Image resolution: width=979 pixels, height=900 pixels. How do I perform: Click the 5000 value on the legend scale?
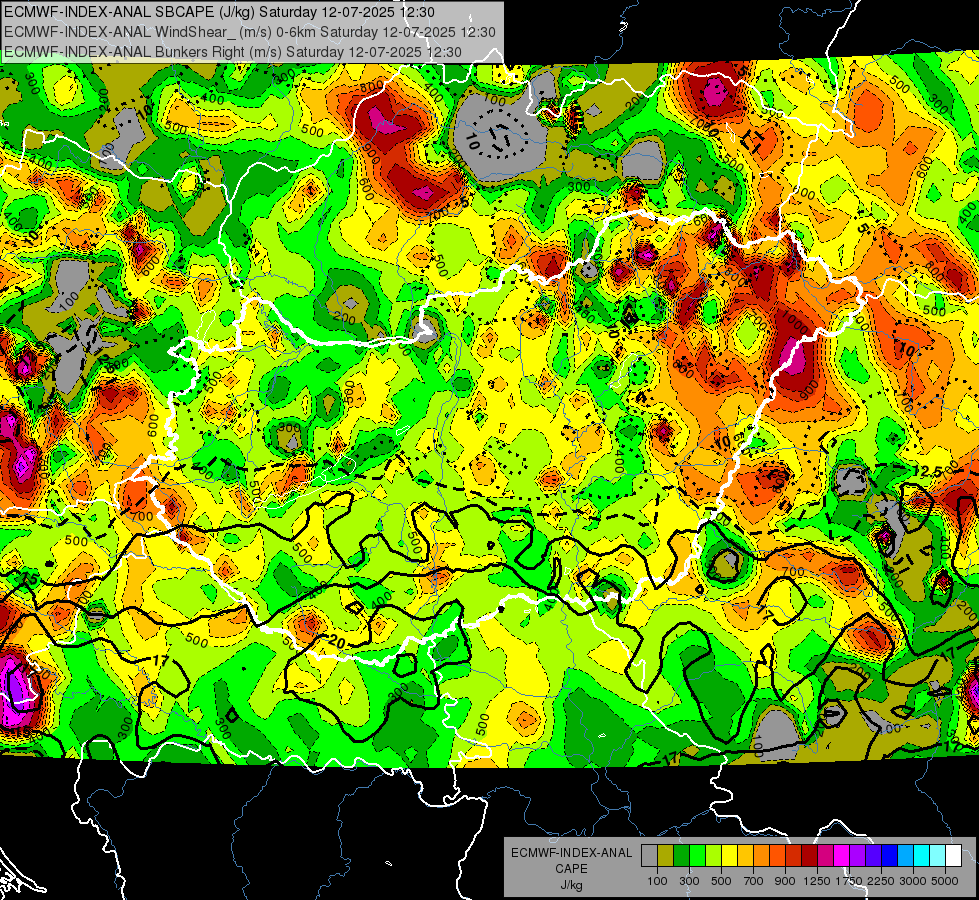click(x=945, y=881)
